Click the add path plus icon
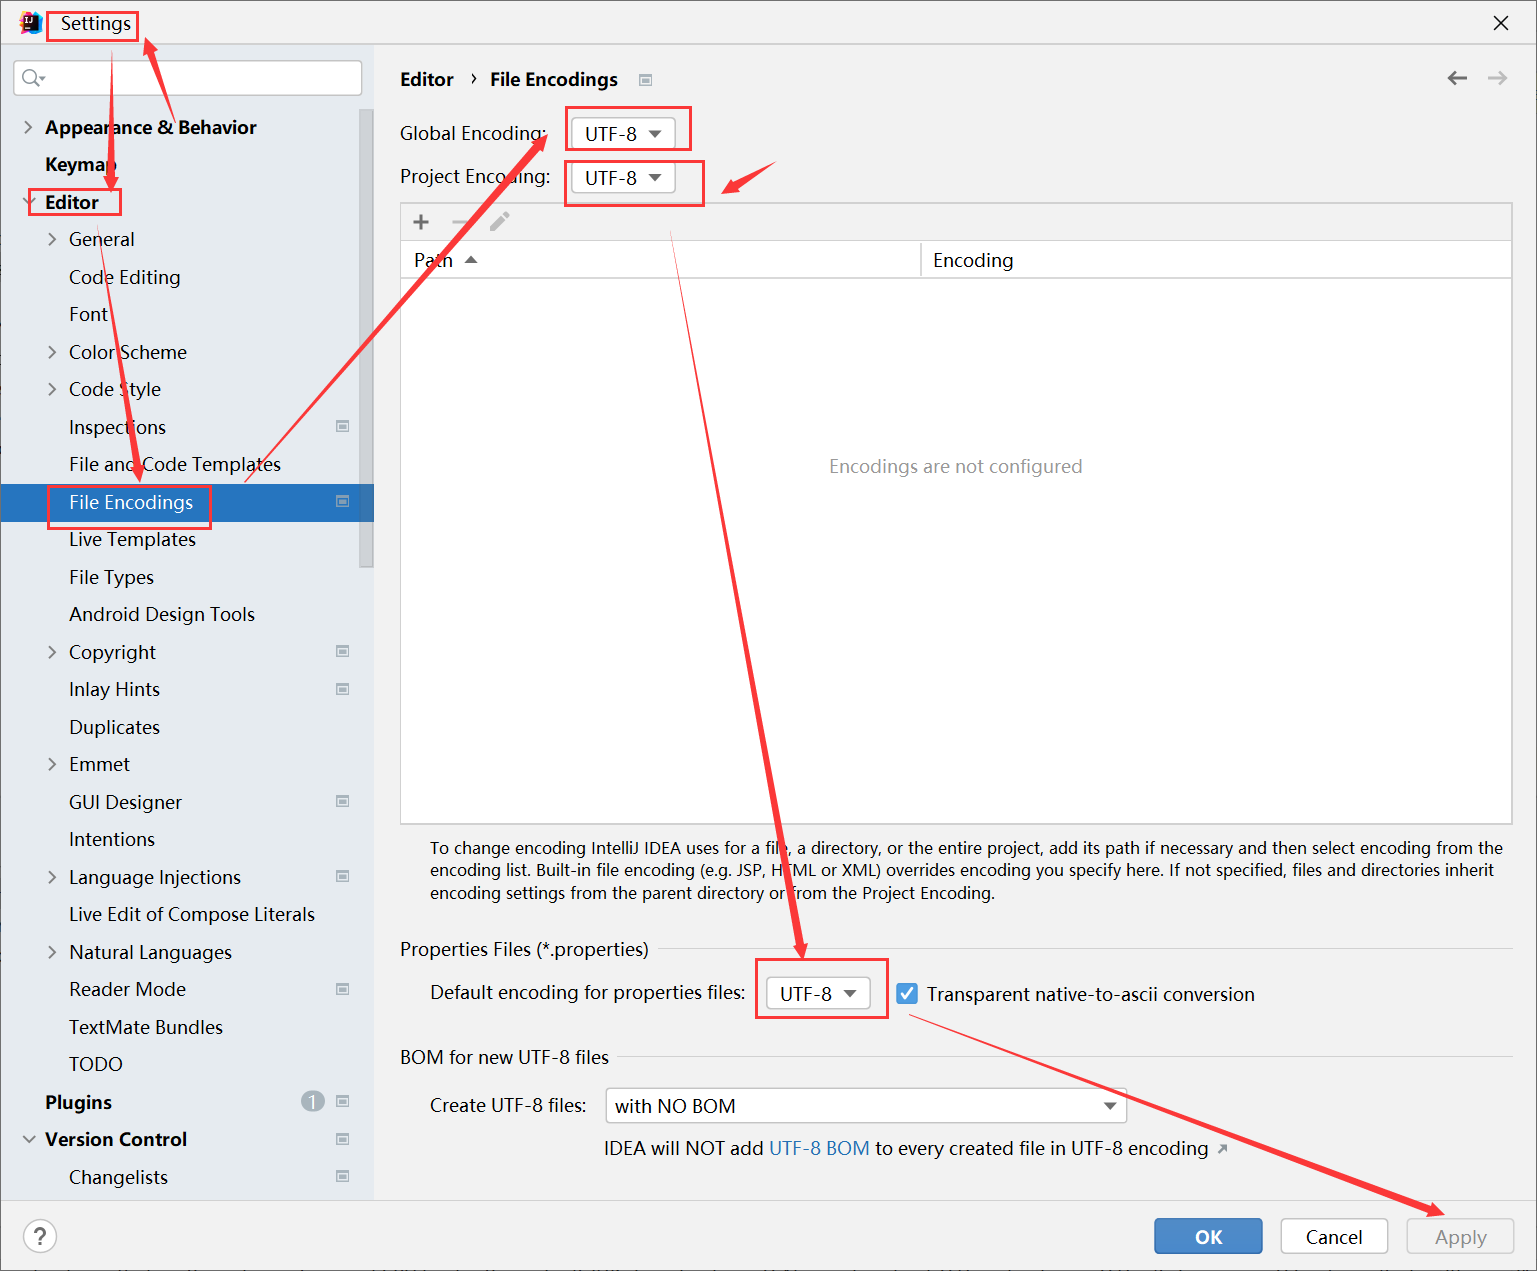1537x1271 pixels. (x=421, y=222)
